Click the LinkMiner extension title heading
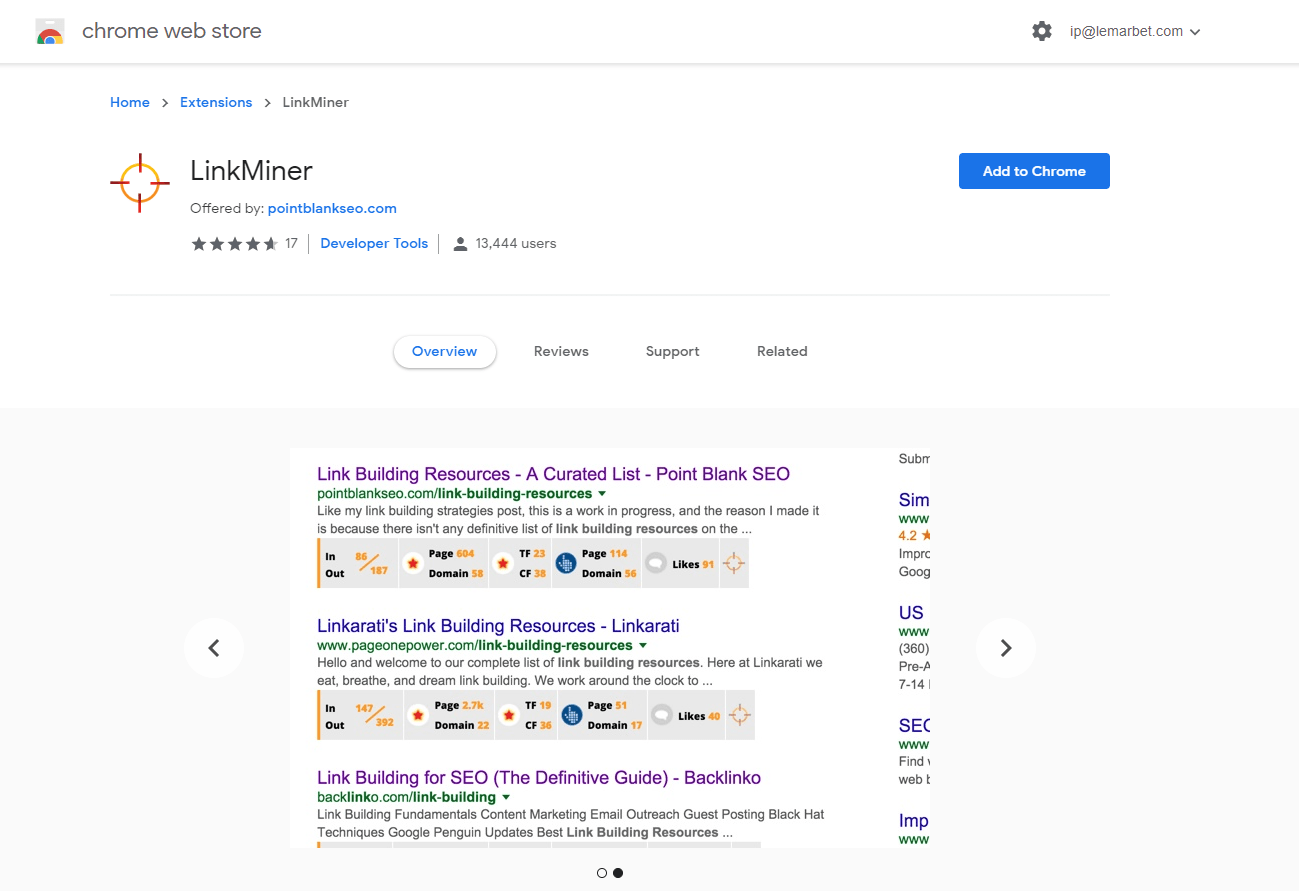Image resolution: width=1299 pixels, height=891 pixels. (x=252, y=170)
